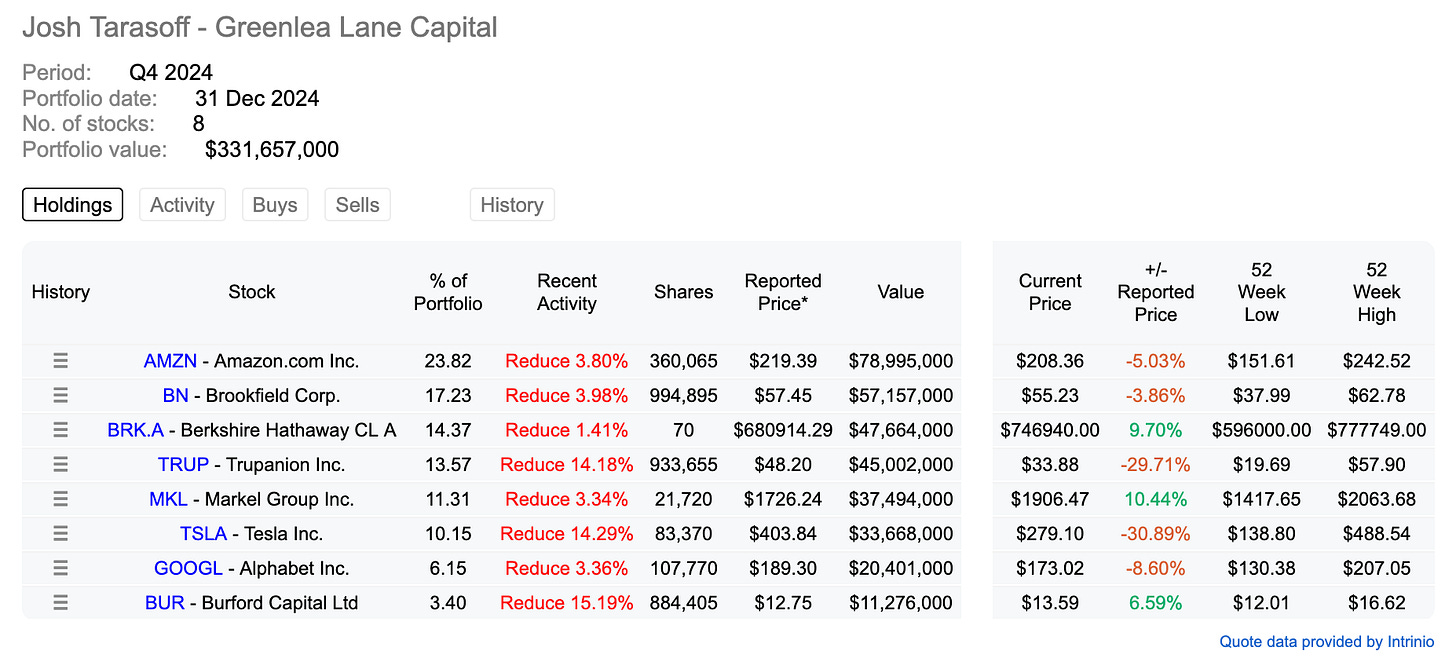Select Reduce 14.29% activity for Tesla
This screenshot has width=1456, height=661.
(567, 533)
